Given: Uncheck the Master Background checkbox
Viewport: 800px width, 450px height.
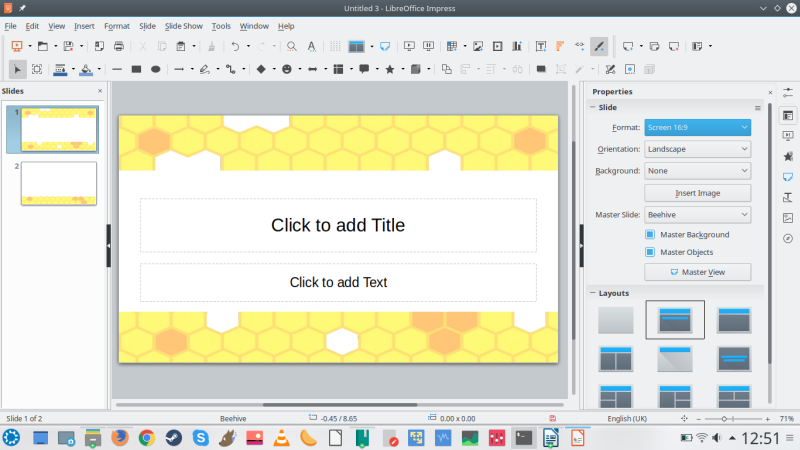Looking at the screenshot, I should pyautogui.click(x=651, y=234).
